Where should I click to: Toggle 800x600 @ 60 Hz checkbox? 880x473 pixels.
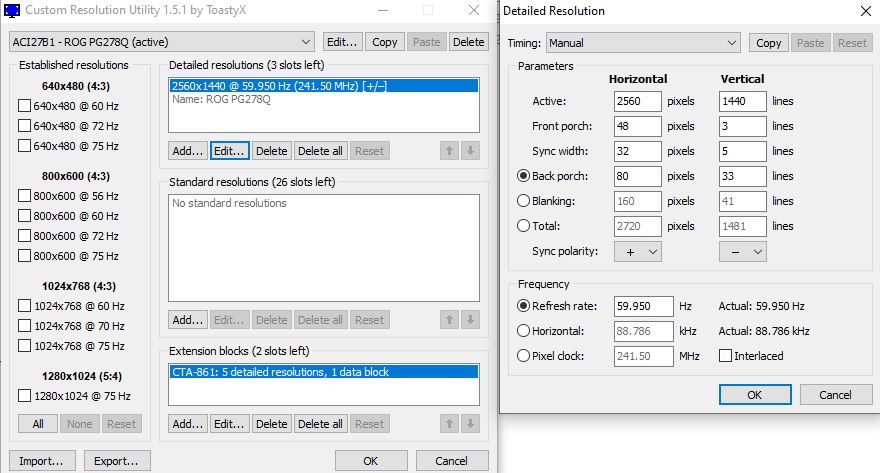[x=24, y=216]
